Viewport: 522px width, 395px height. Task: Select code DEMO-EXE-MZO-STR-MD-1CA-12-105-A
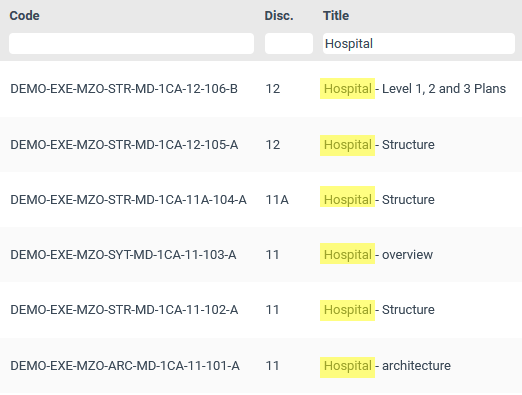pos(124,145)
